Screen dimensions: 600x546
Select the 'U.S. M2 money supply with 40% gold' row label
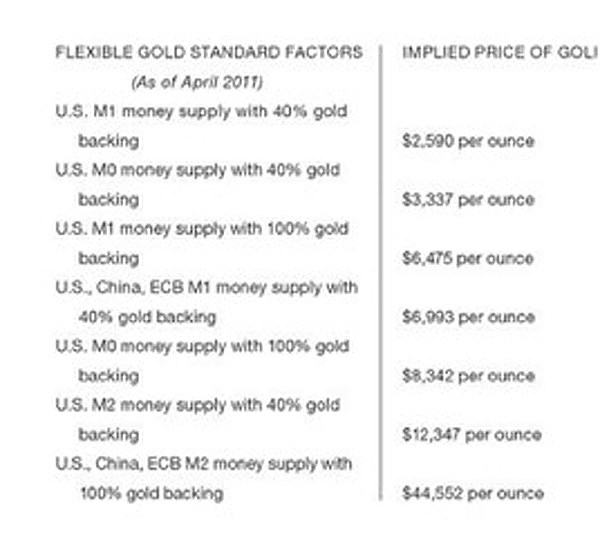coord(196,406)
